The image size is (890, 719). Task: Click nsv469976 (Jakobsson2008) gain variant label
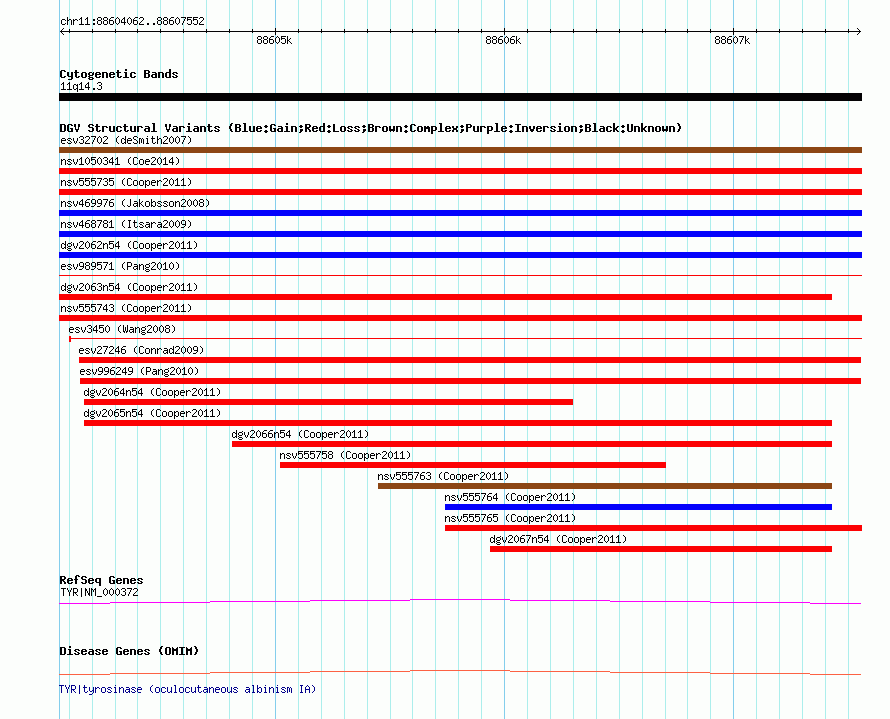pos(135,203)
